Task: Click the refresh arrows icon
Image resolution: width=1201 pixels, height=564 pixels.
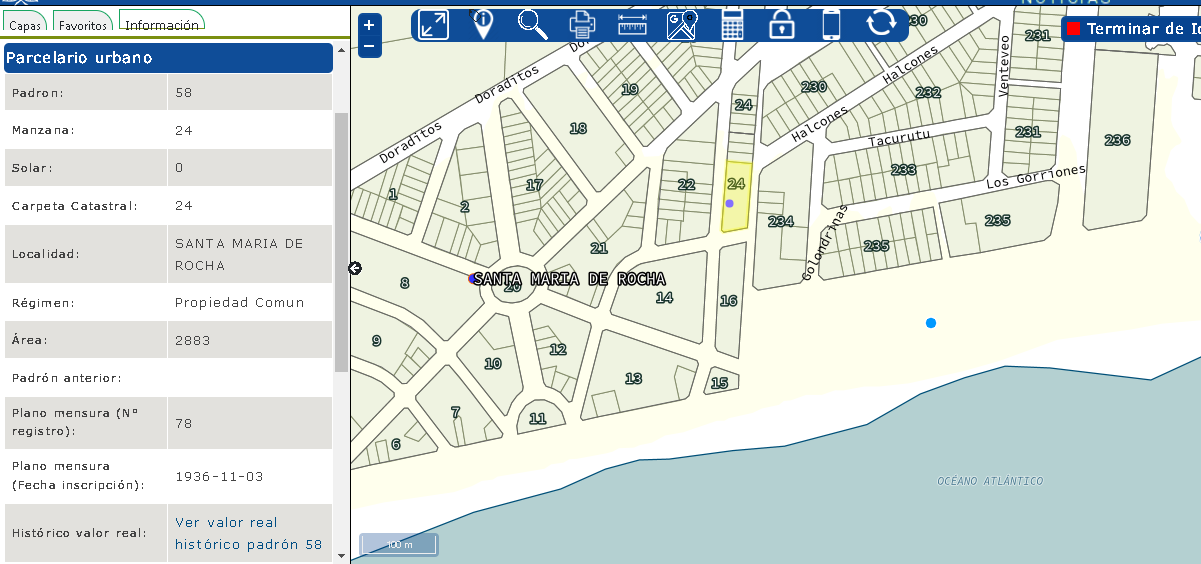Action: (x=881, y=23)
